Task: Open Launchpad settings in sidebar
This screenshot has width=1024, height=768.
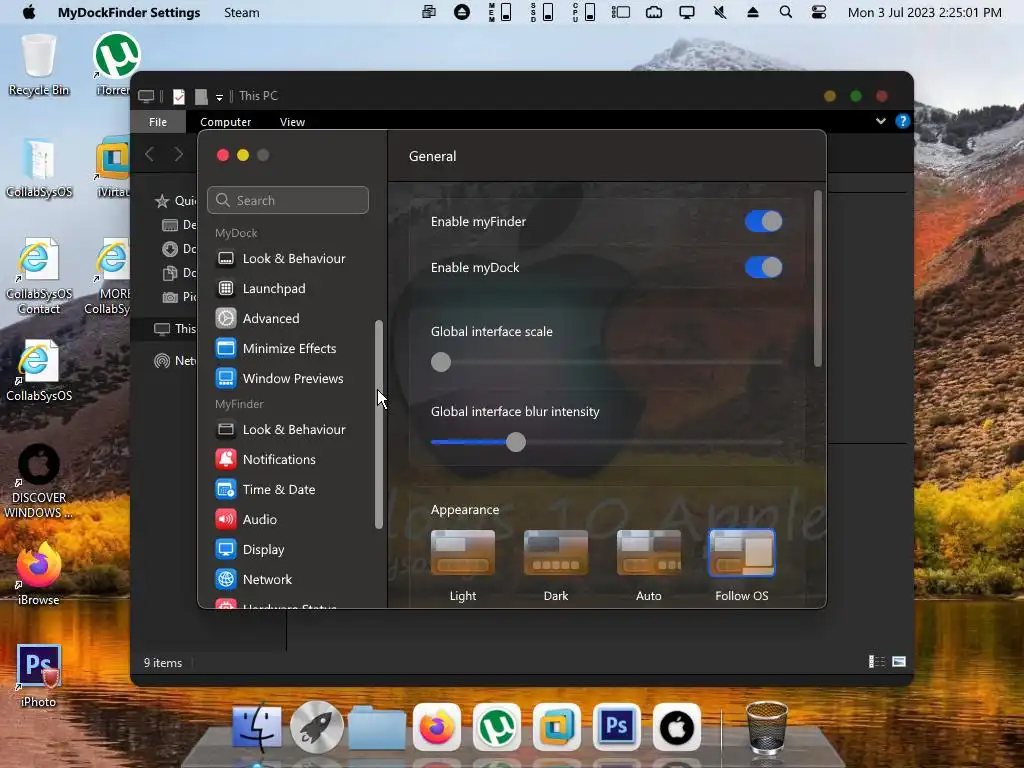Action: click(261, 289)
